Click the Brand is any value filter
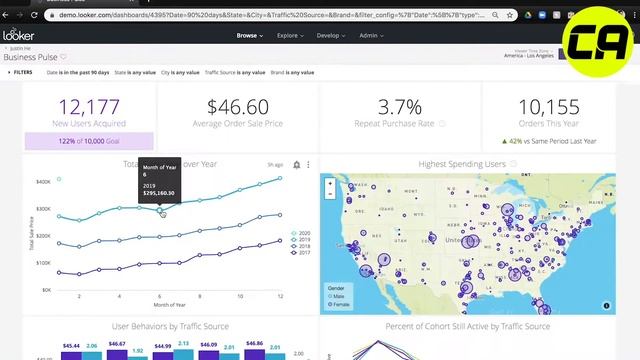 point(292,73)
